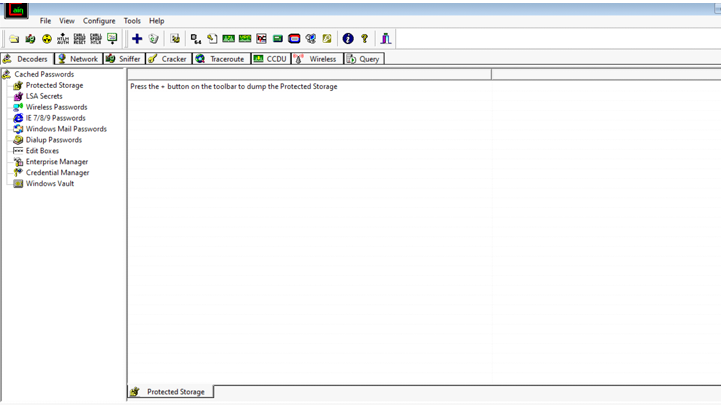
Task: Select Enterprise Manager in the tree
Action: pyautogui.click(x=57, y=162)
